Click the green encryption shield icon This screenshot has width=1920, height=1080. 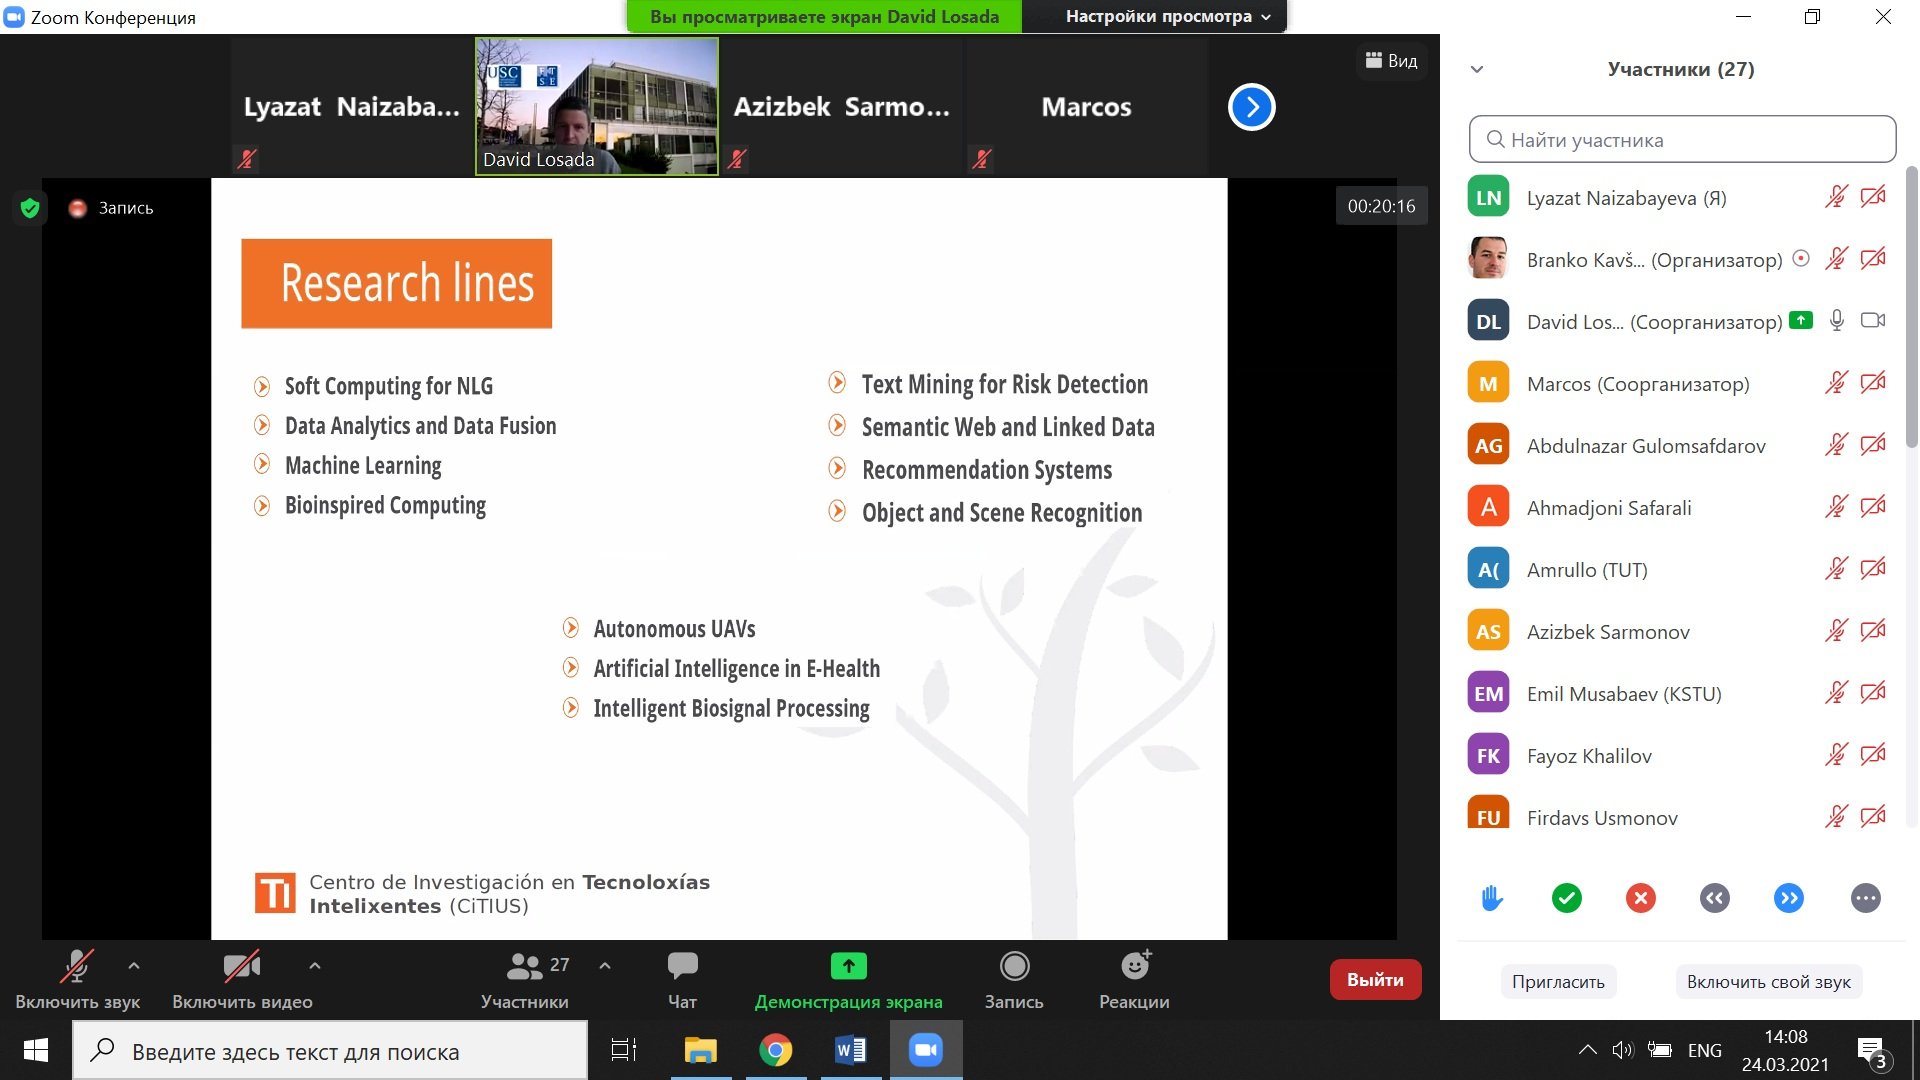[x=30, y=208]
